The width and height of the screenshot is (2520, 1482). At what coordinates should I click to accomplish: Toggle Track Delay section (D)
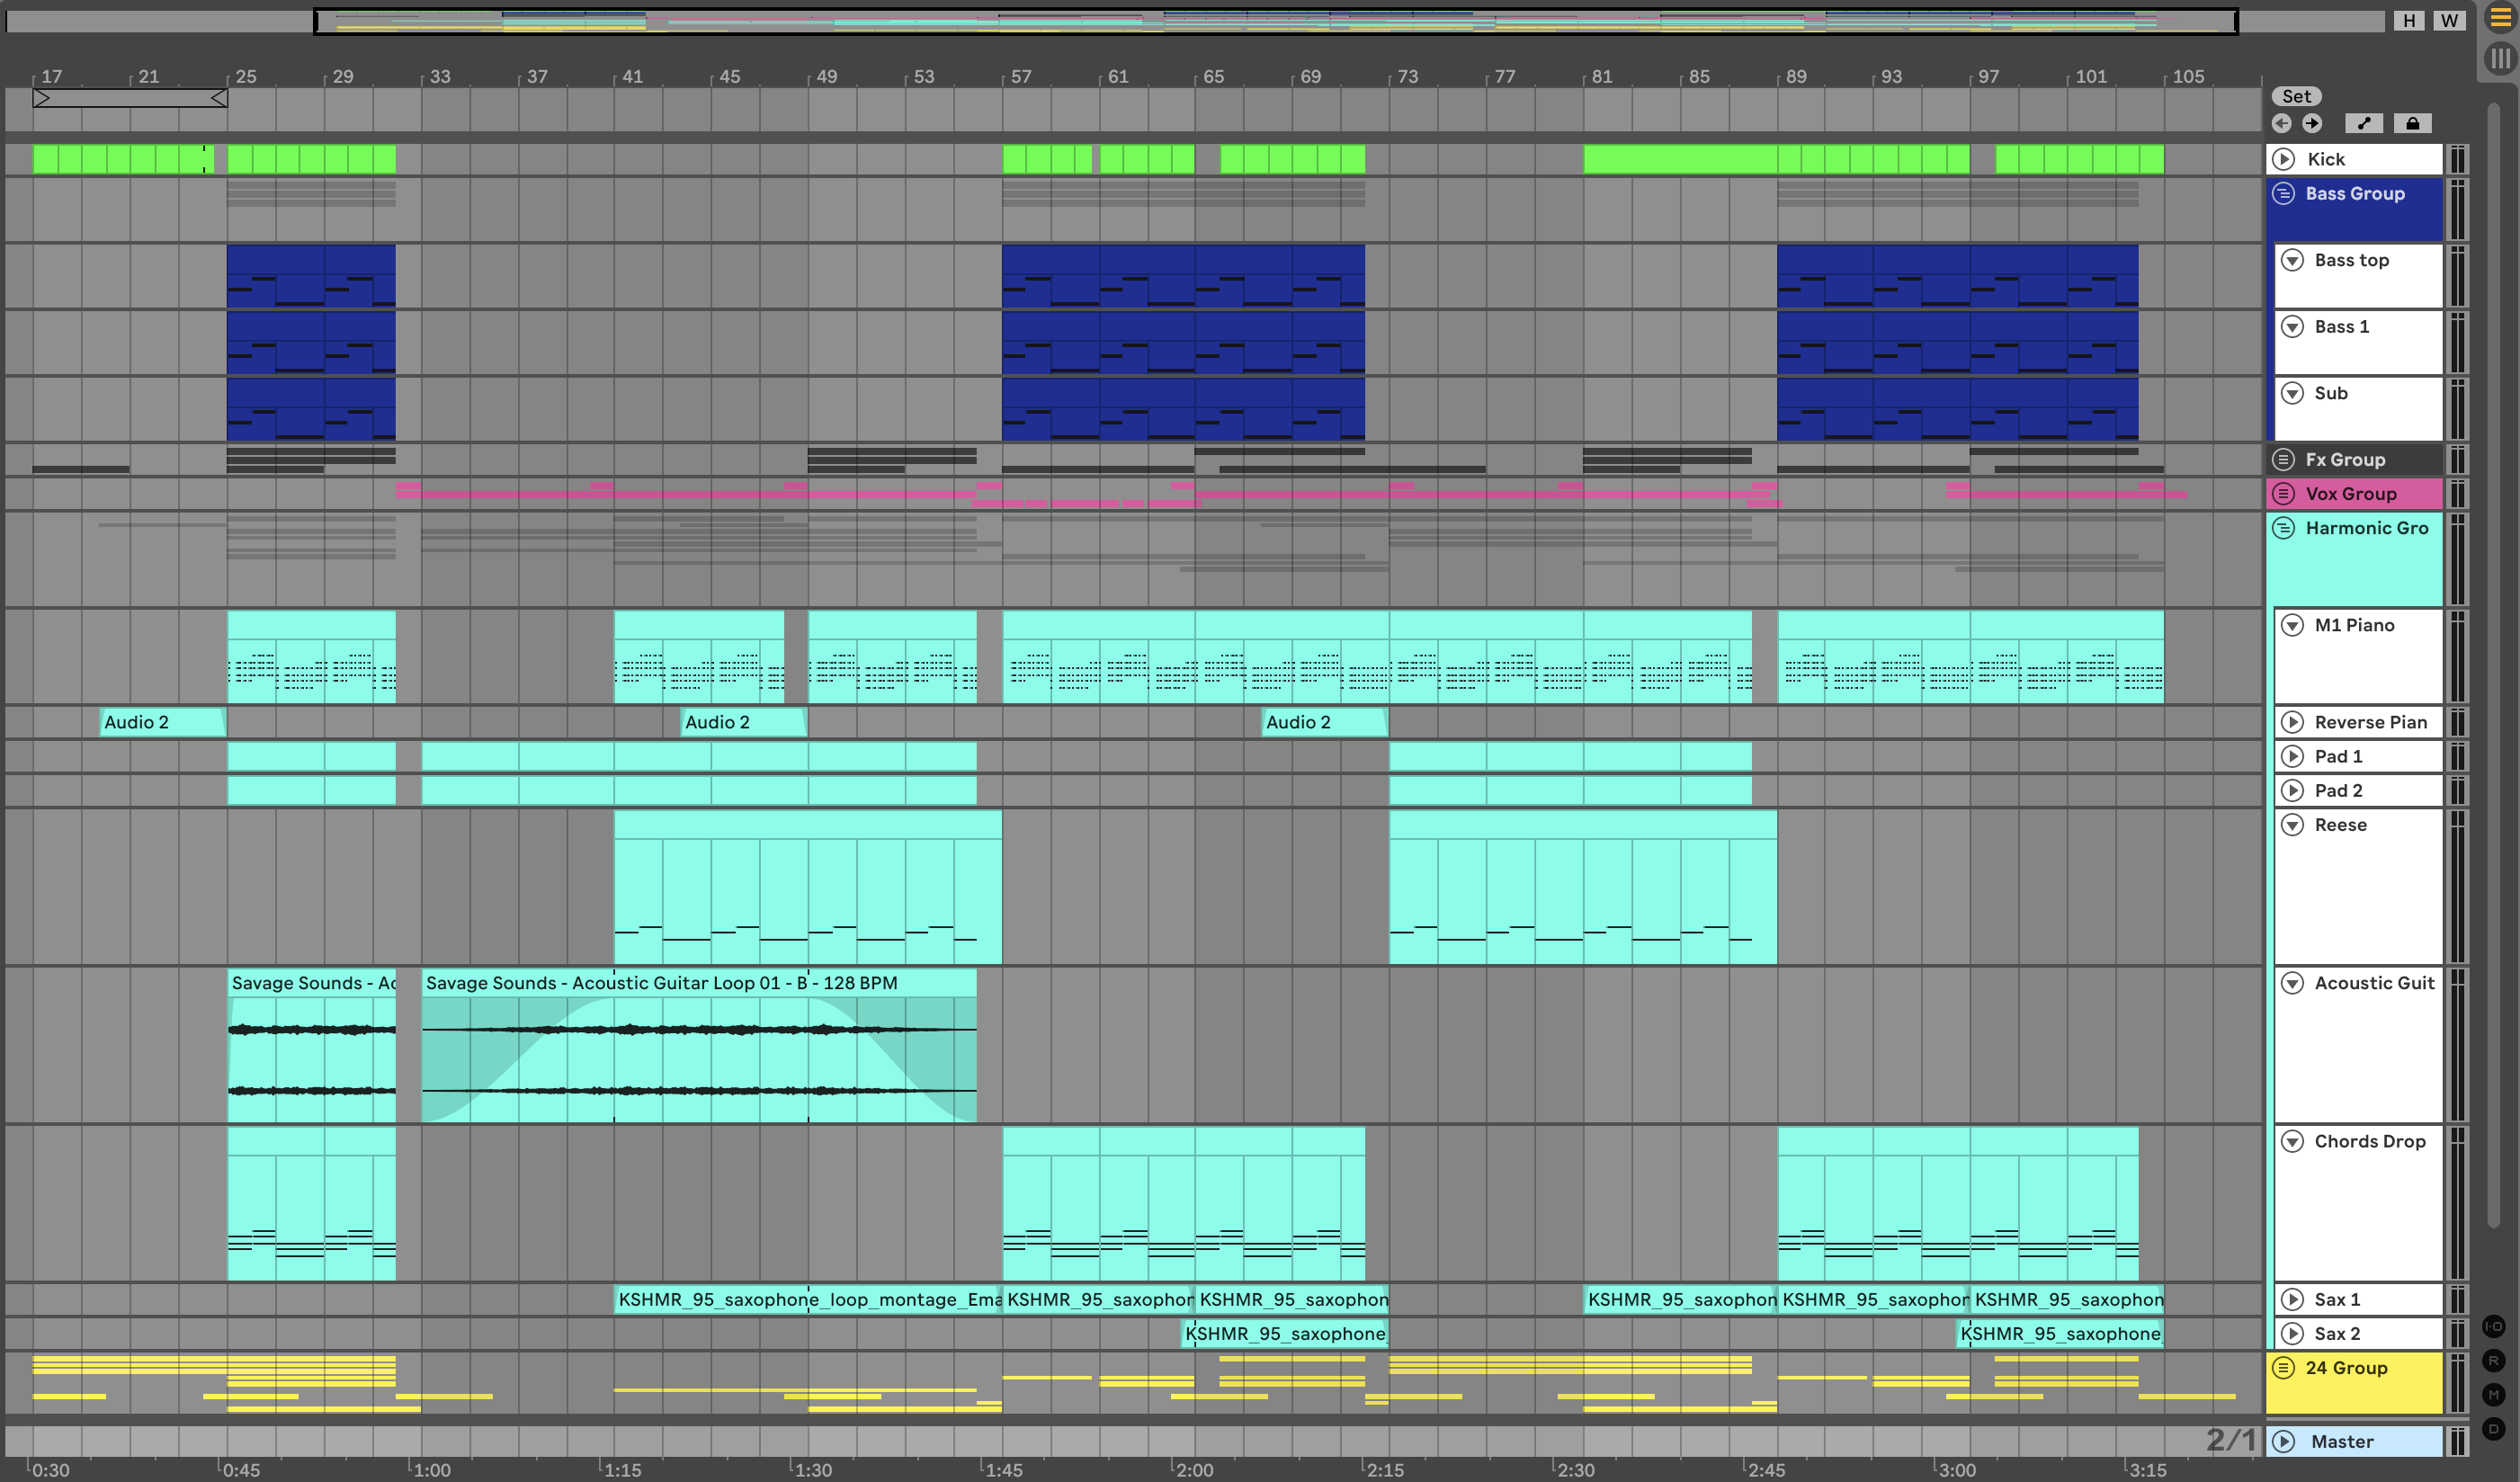[x=2494, y=1428]
